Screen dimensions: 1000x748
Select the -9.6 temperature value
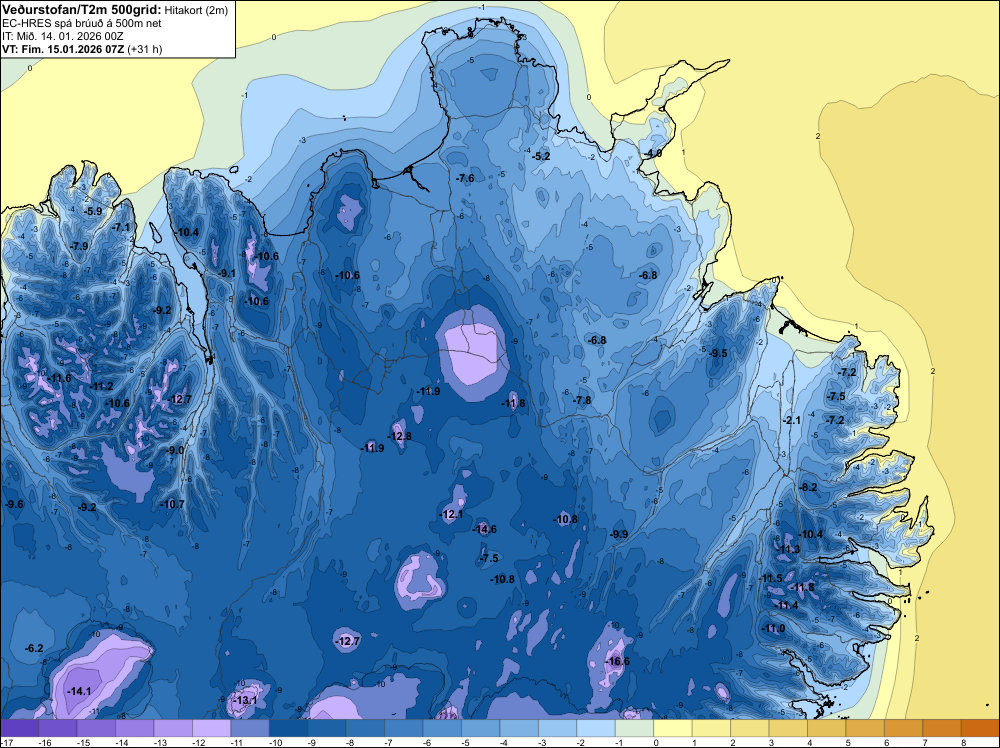tap(13, 504)
